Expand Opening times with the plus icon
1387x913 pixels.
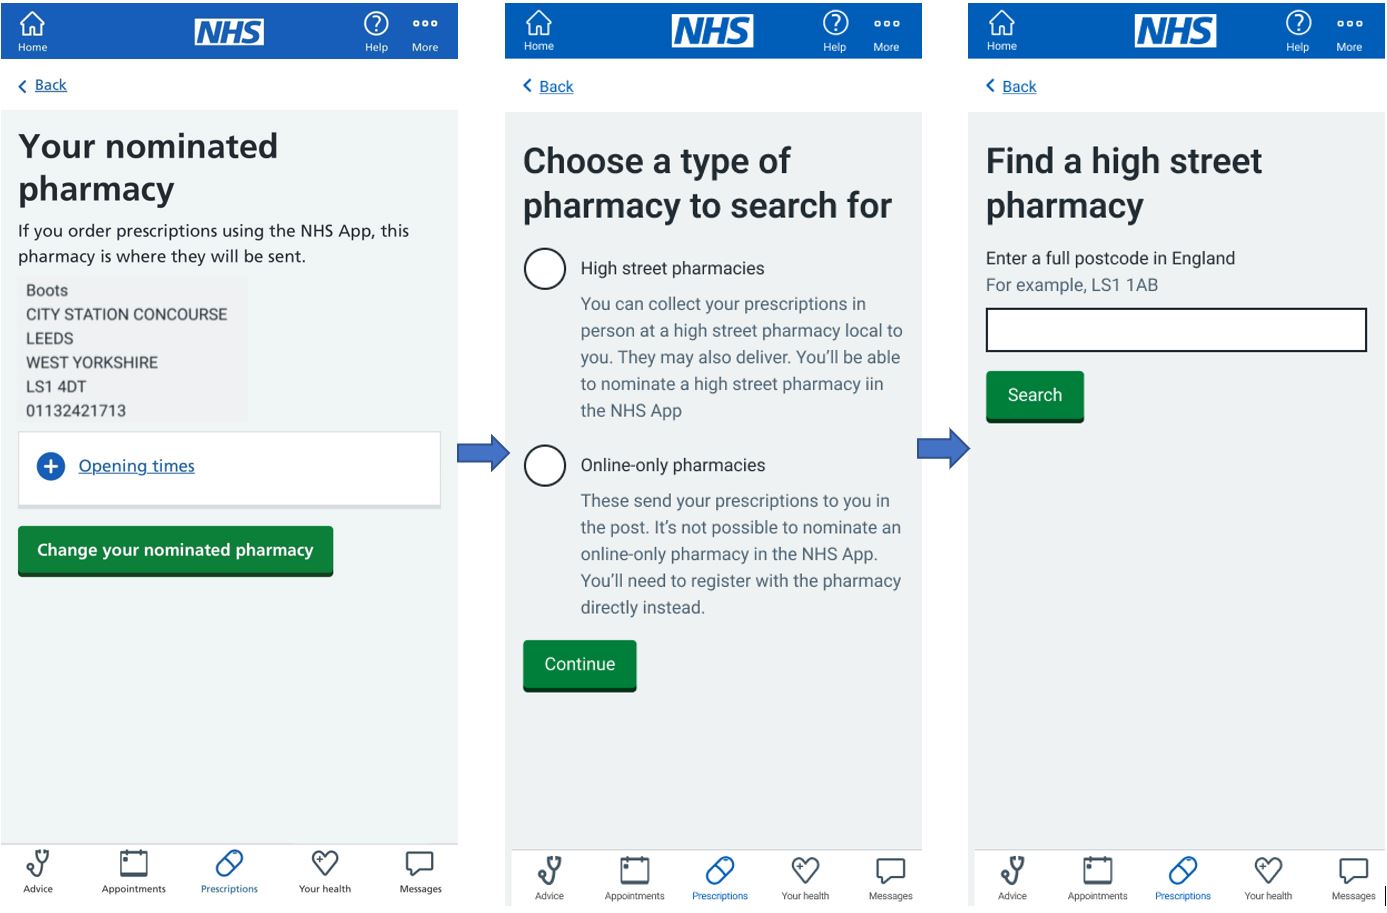click(51, 466)
